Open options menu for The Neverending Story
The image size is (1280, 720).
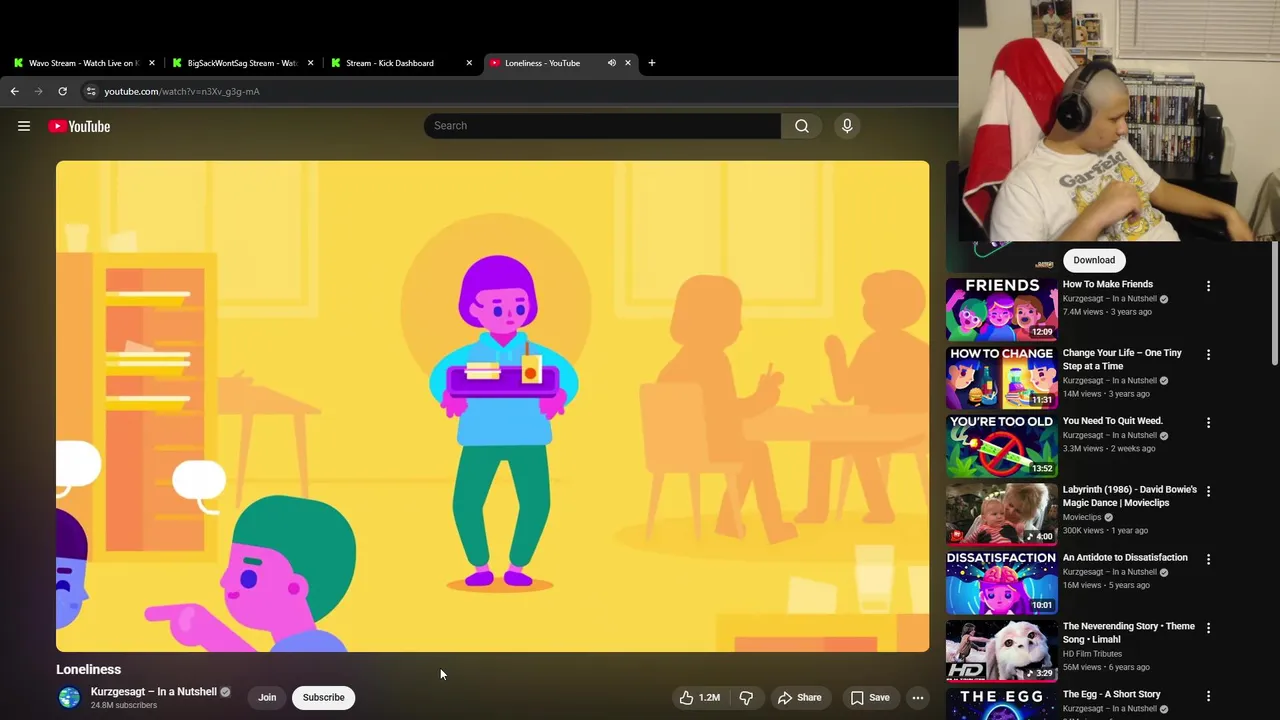tap(1208, 628)
